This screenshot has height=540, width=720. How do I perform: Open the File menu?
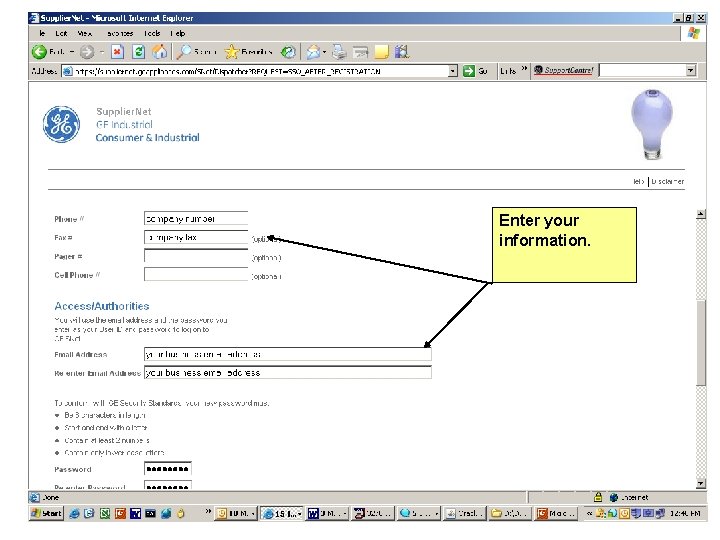click(x=42, y=34)
